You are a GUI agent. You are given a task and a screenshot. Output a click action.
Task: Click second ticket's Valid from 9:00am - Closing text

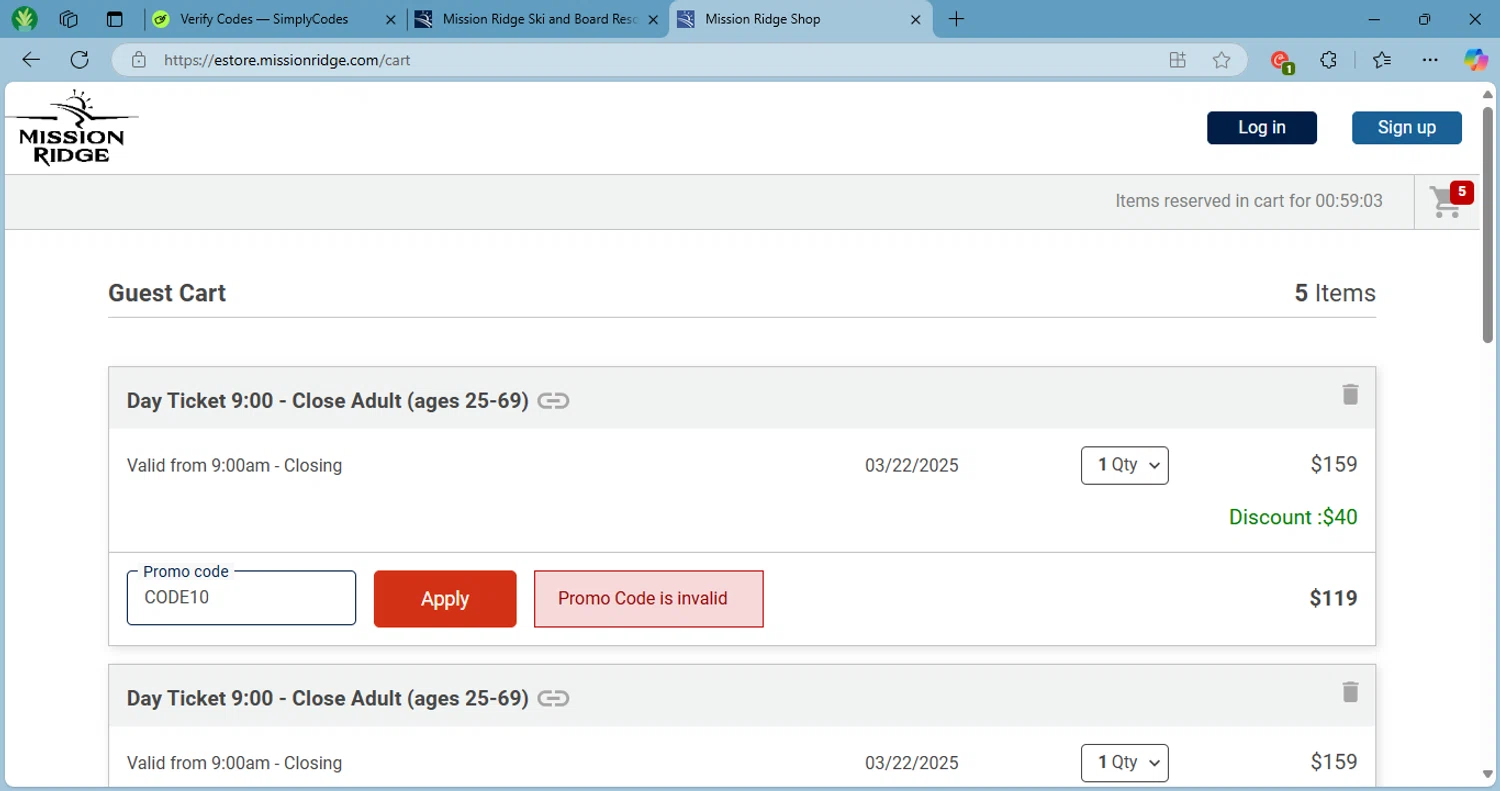pos(234,762)
